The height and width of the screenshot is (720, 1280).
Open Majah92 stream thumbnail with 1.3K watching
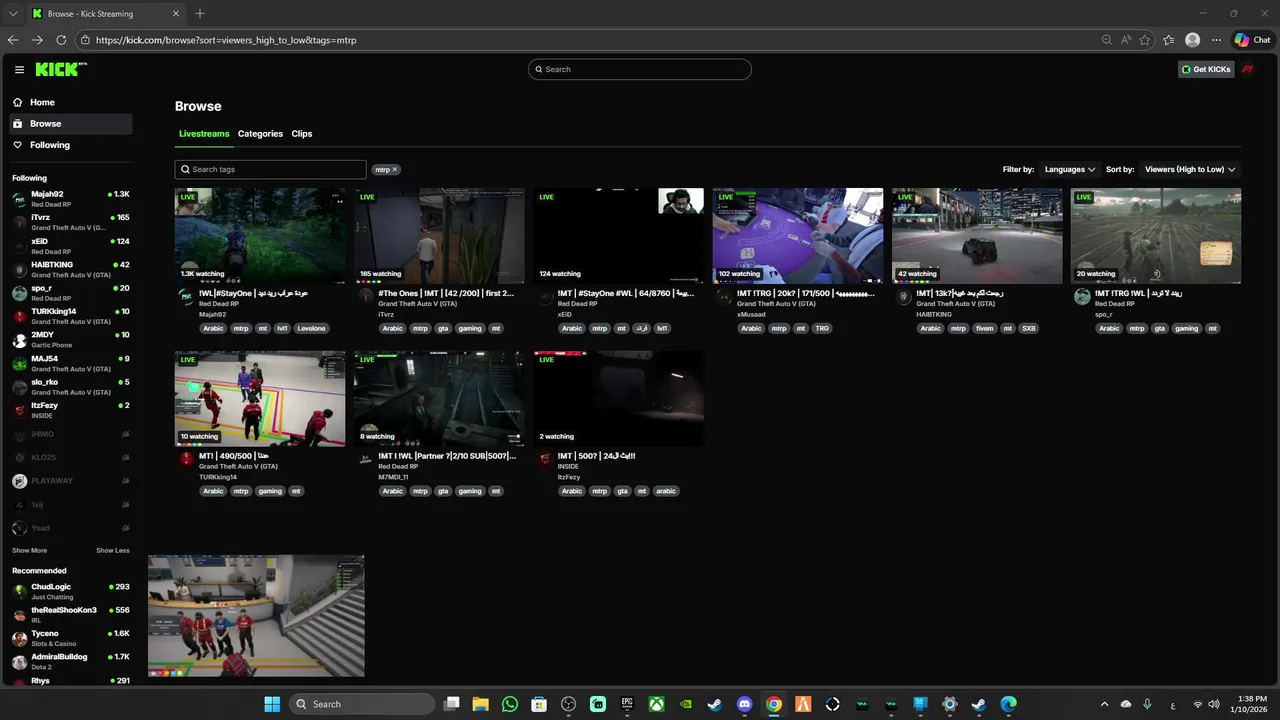click(260, 236)
